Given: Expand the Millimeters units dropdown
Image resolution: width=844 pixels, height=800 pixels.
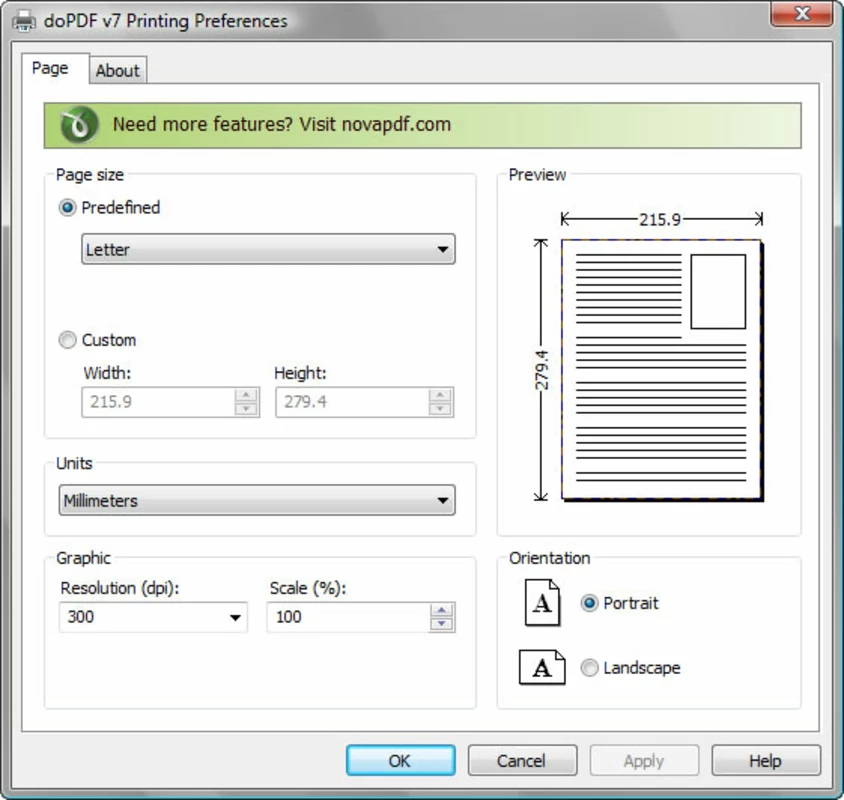Looking at the screenshot, I should tap(256, 501).
